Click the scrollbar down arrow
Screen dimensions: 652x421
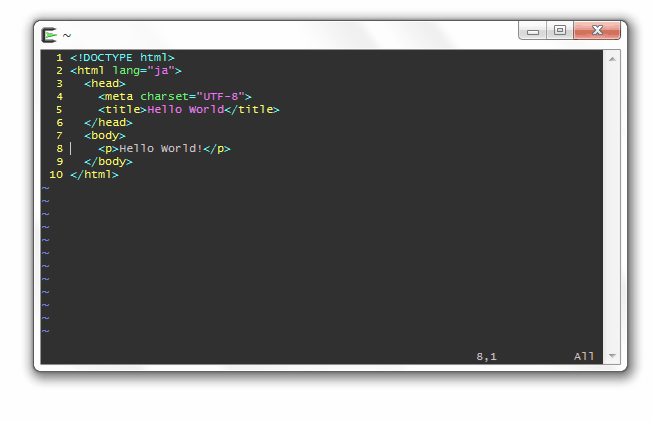[612, 356]
